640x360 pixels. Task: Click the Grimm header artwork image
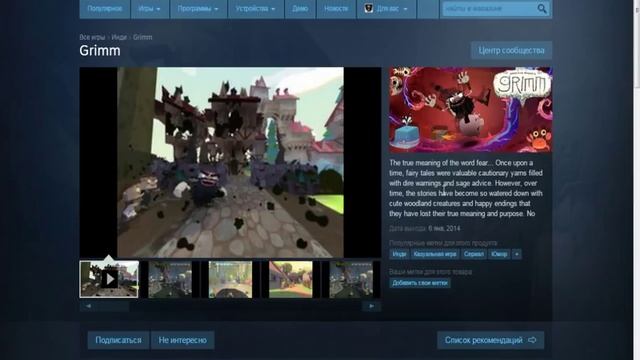pos(470,110)
